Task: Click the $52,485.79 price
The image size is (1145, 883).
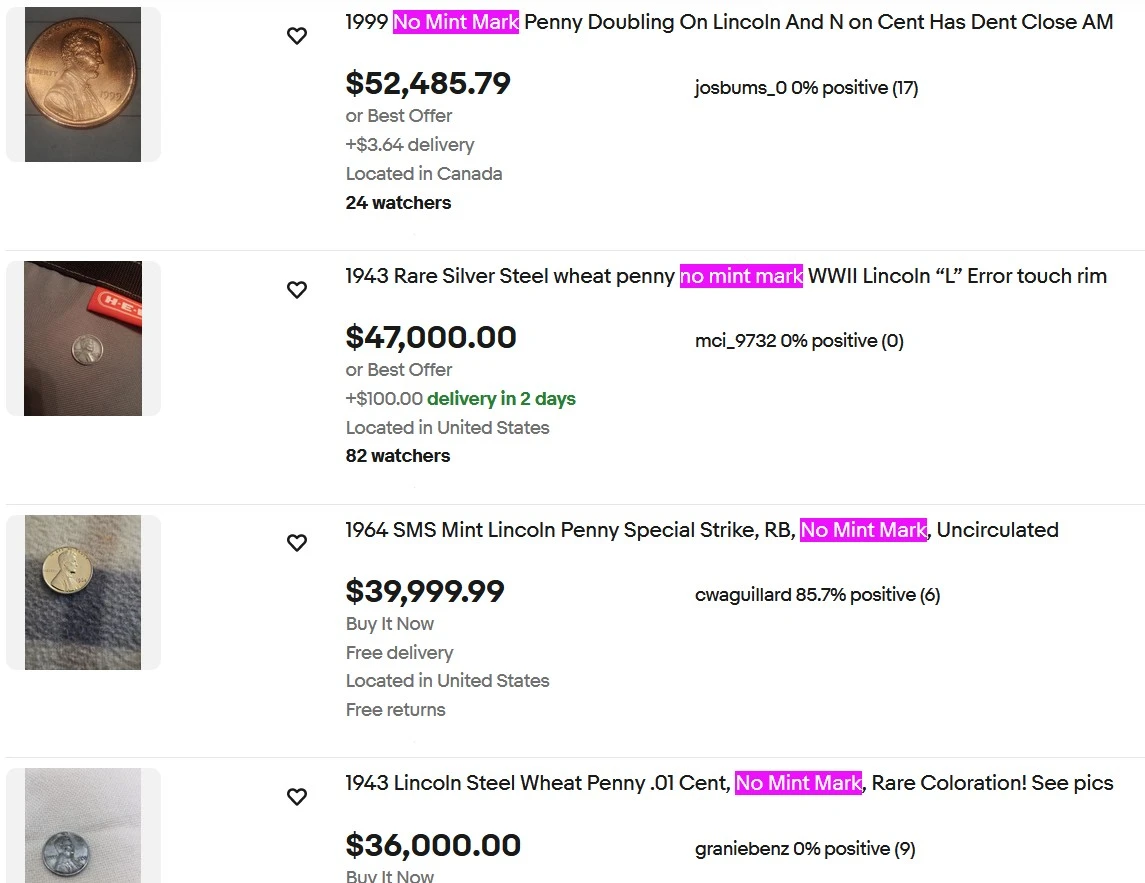Action: coord(428,83)
